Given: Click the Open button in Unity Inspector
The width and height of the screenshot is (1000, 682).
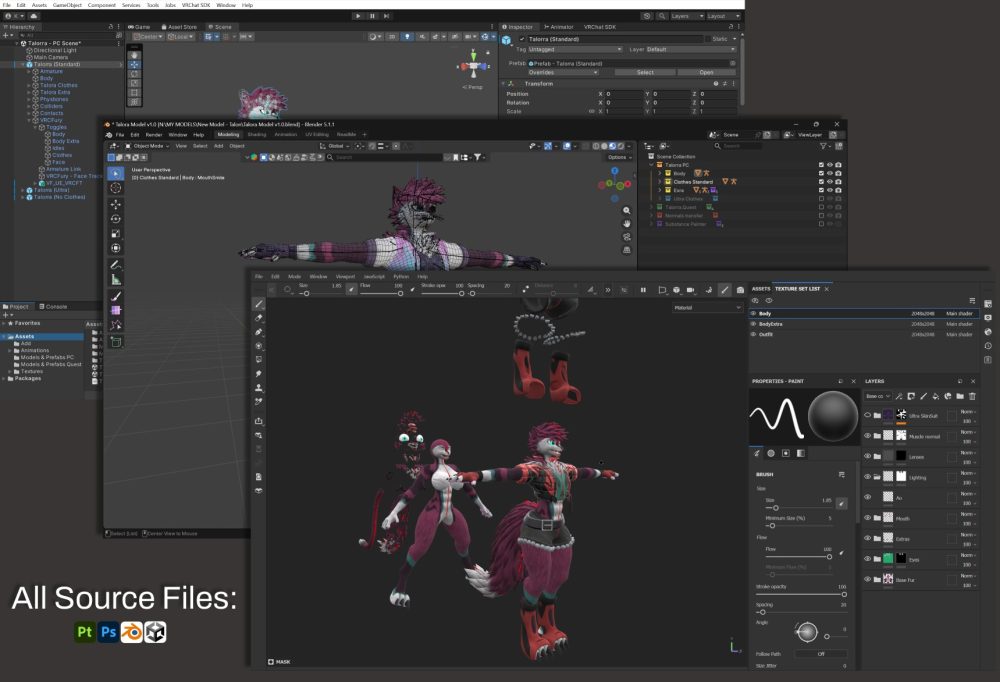Looking at the screenshot, I should click(706, 73).
